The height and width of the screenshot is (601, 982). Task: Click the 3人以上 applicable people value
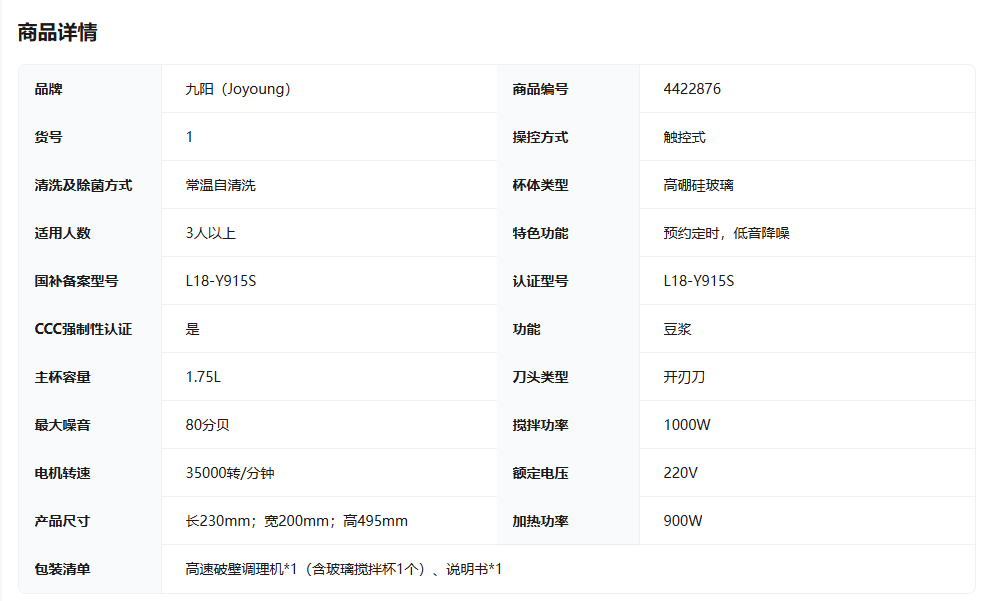210,233
